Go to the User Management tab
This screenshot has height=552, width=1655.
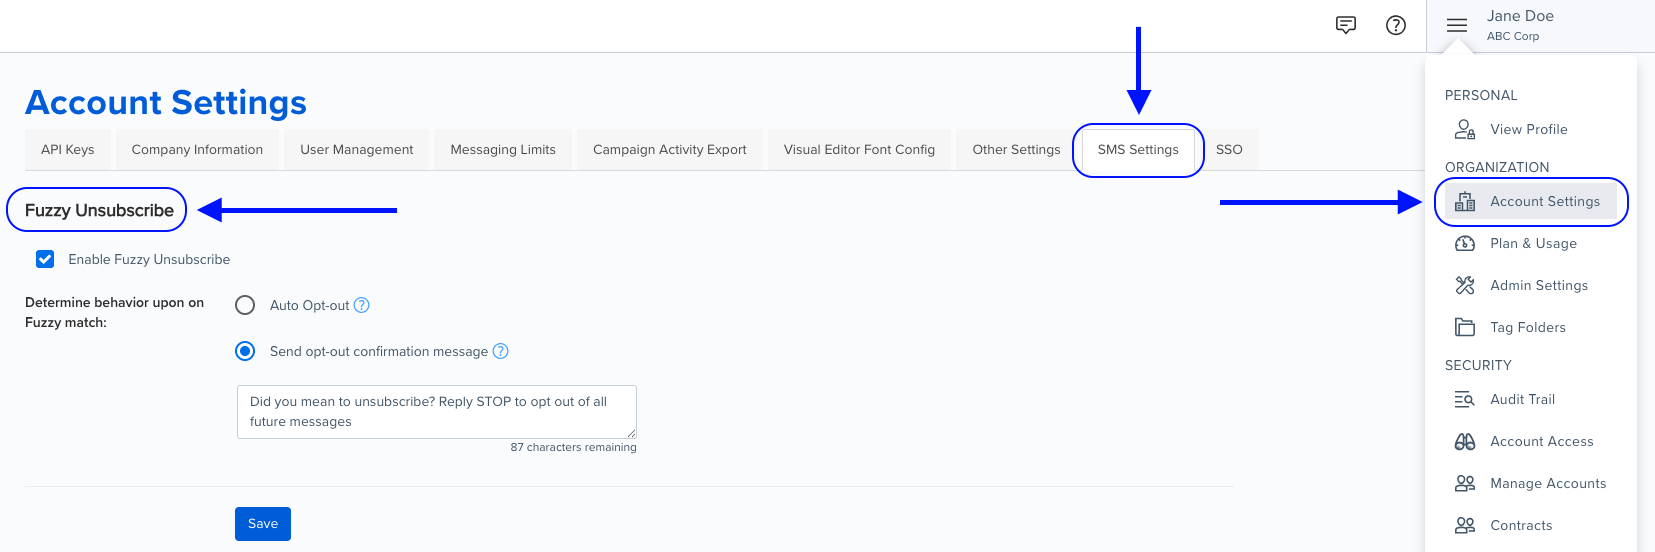click(x=356, y=149)
